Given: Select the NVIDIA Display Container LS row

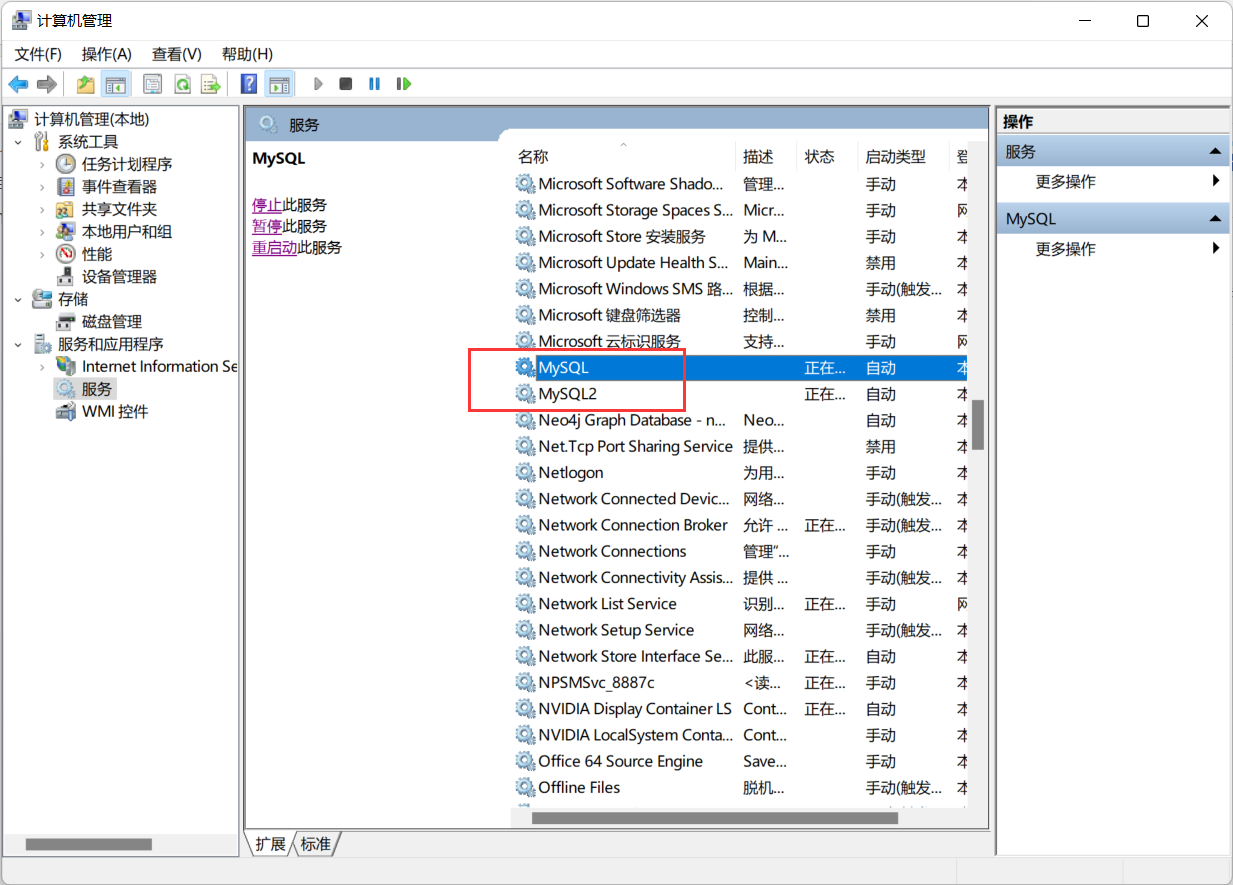Looking at the screenshot, I should (x=740, y=709).
